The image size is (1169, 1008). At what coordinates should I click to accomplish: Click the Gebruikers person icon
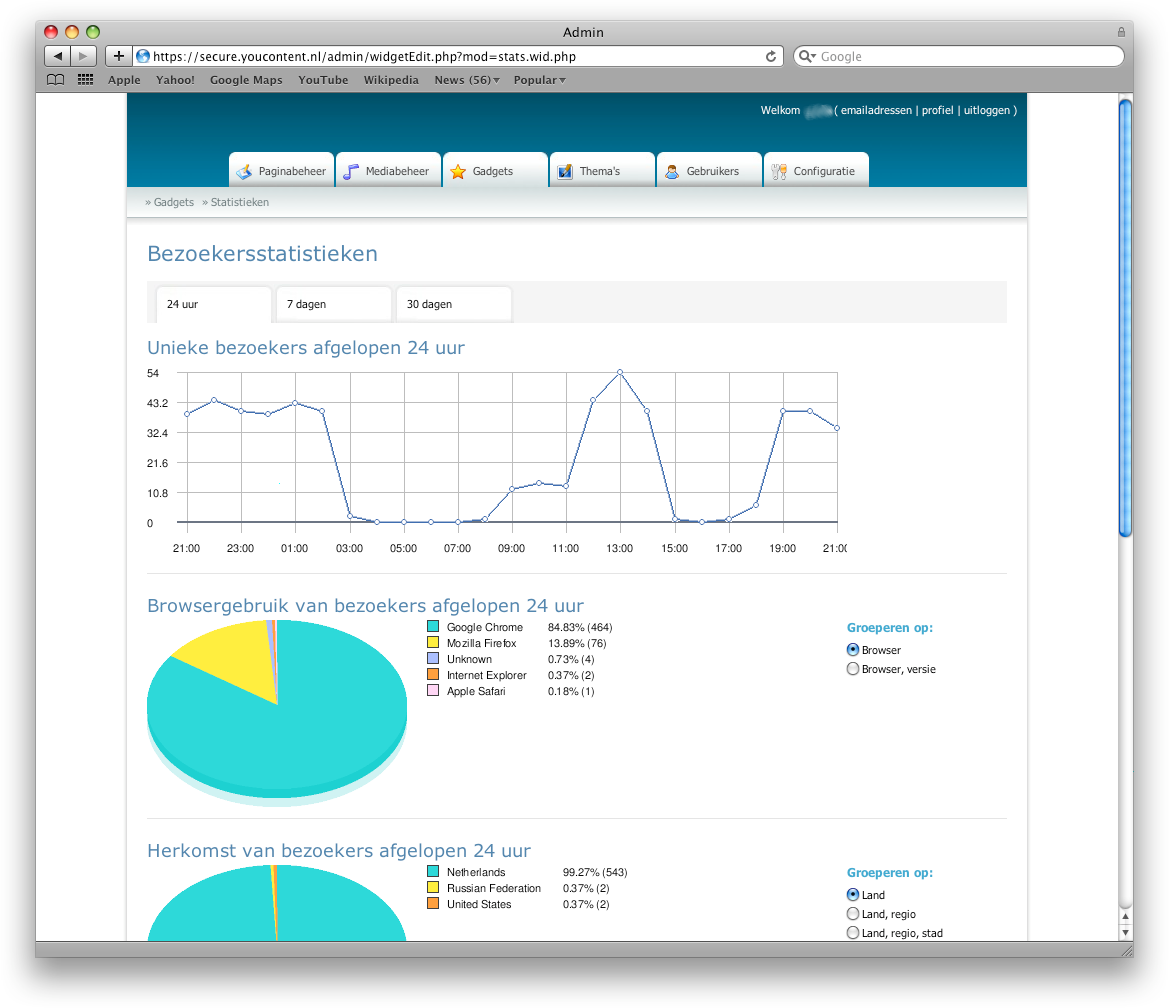(672, 172)
